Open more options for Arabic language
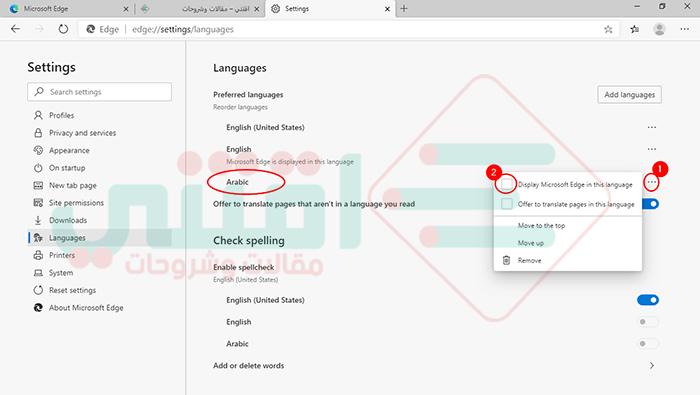 [652, 182]
